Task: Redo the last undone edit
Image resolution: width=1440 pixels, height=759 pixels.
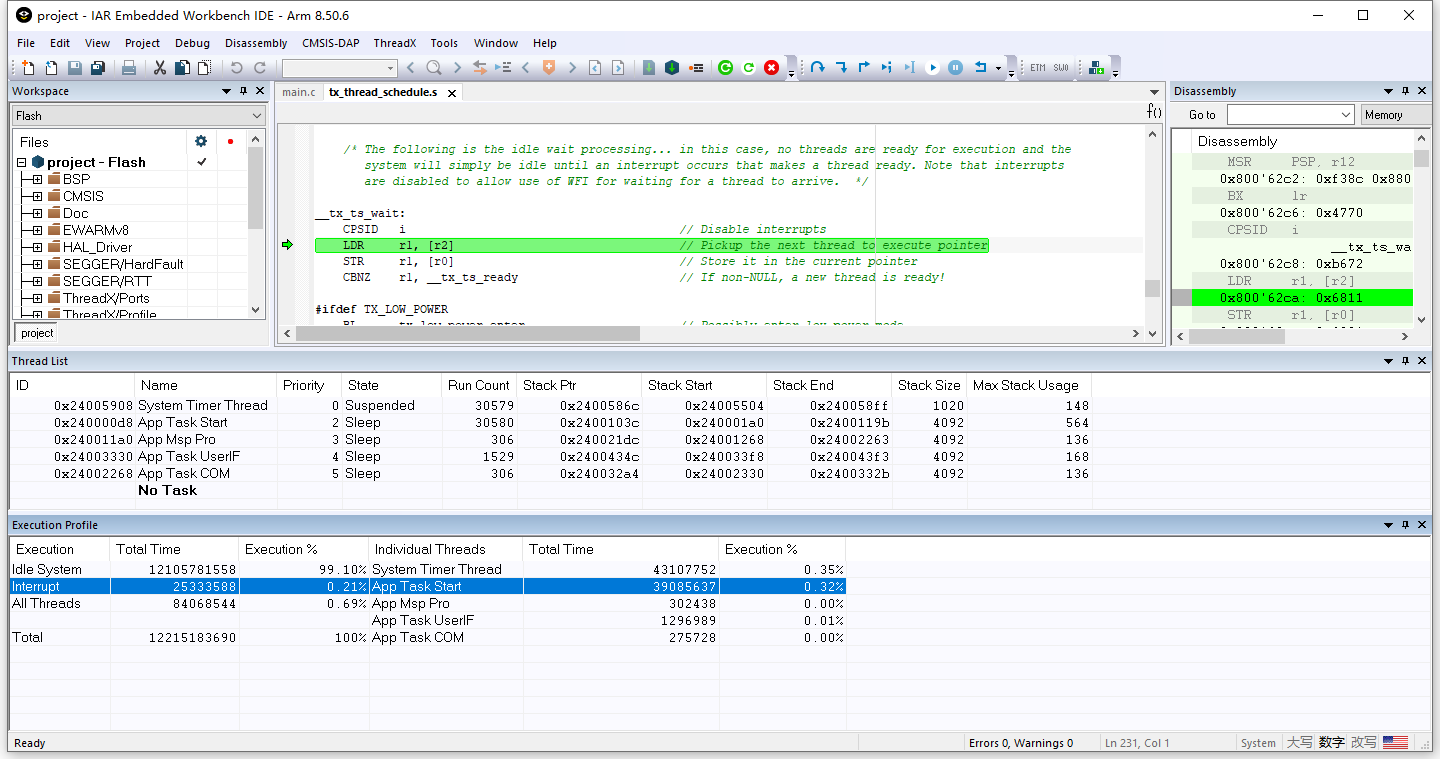Action: click(260, 68)
